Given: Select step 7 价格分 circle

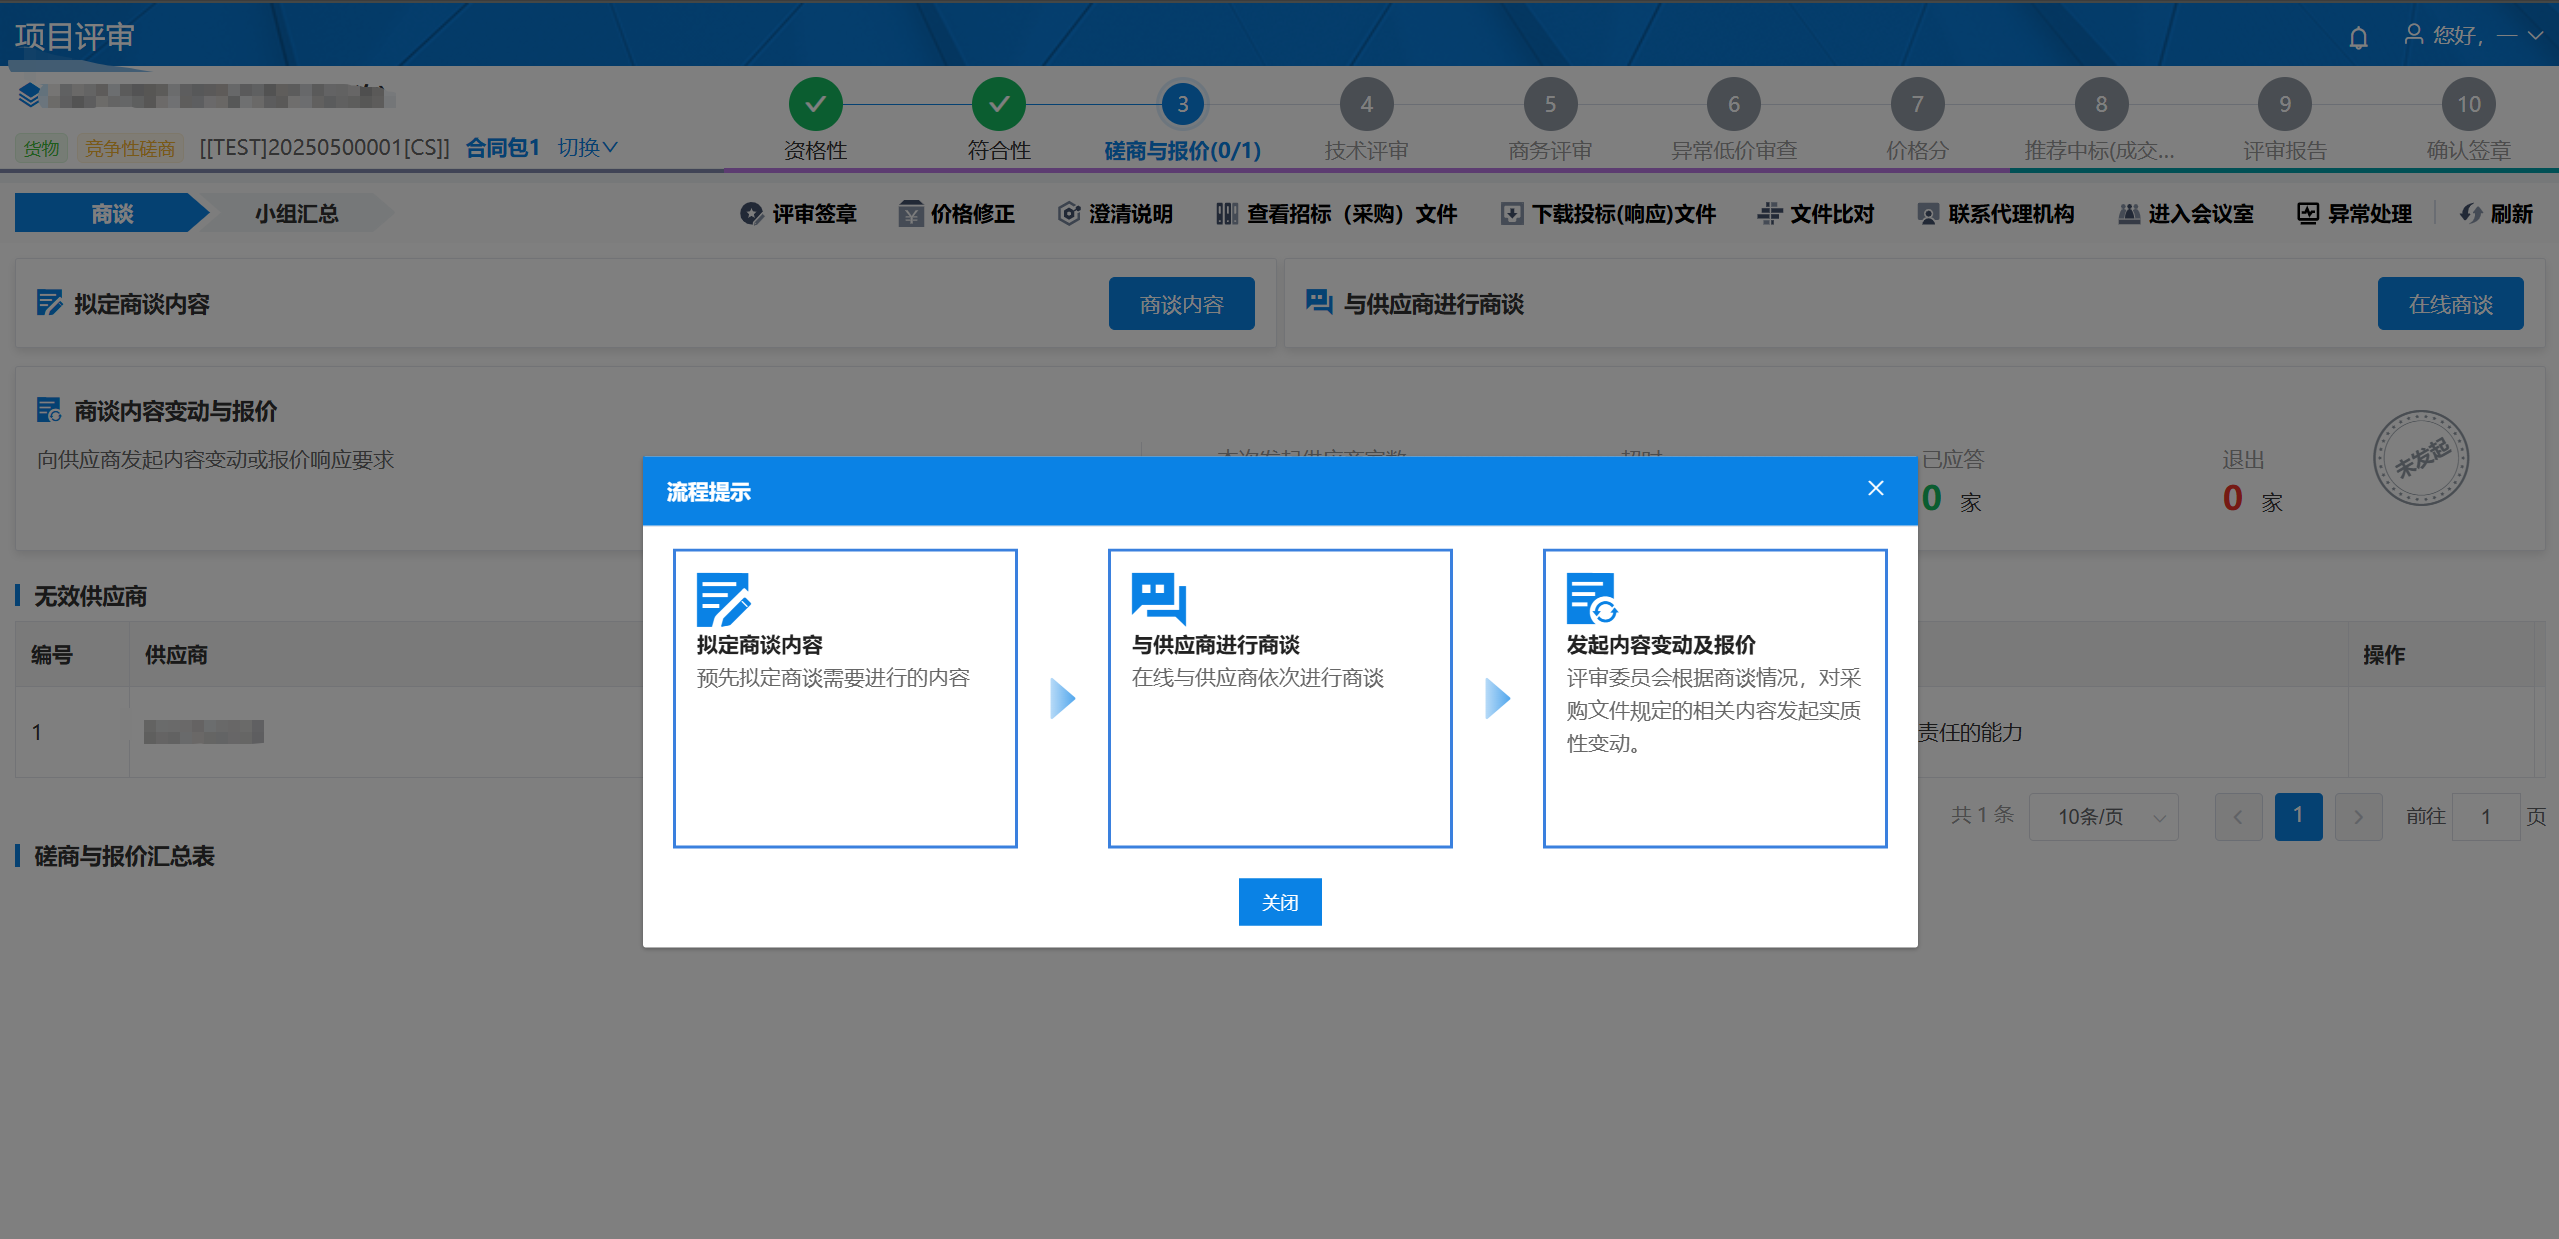Looking at the screenshot, I should 1917,104.
